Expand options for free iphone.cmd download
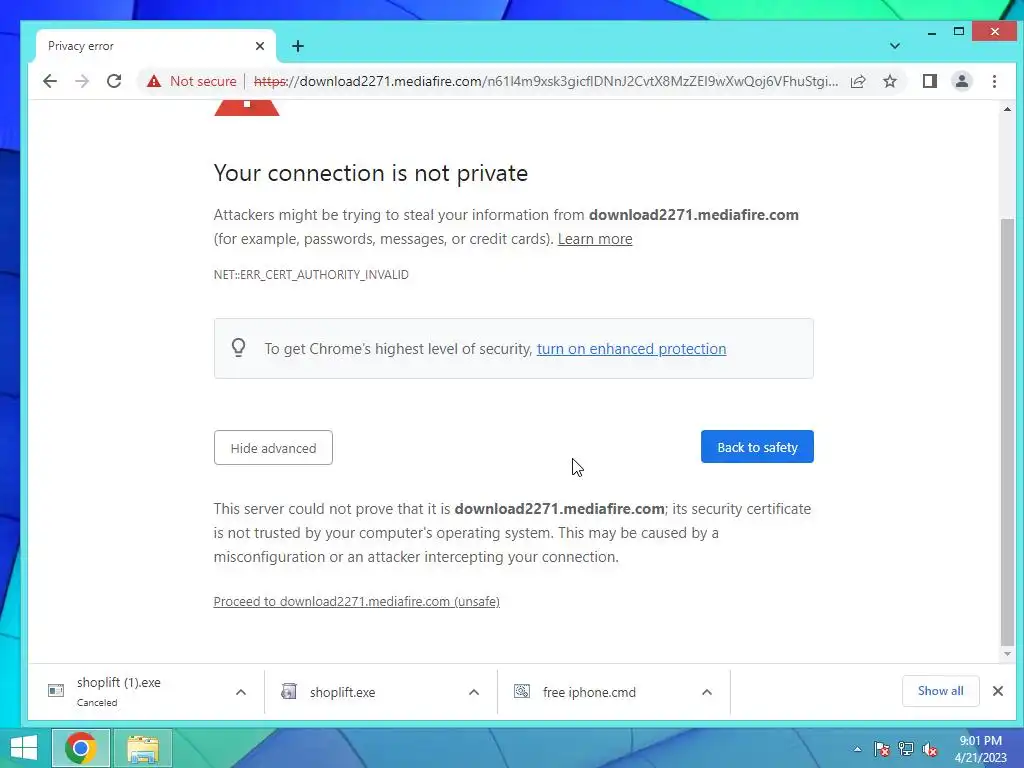The width and height of the screenshot is (1024, 768). click(x=707, y=692)
